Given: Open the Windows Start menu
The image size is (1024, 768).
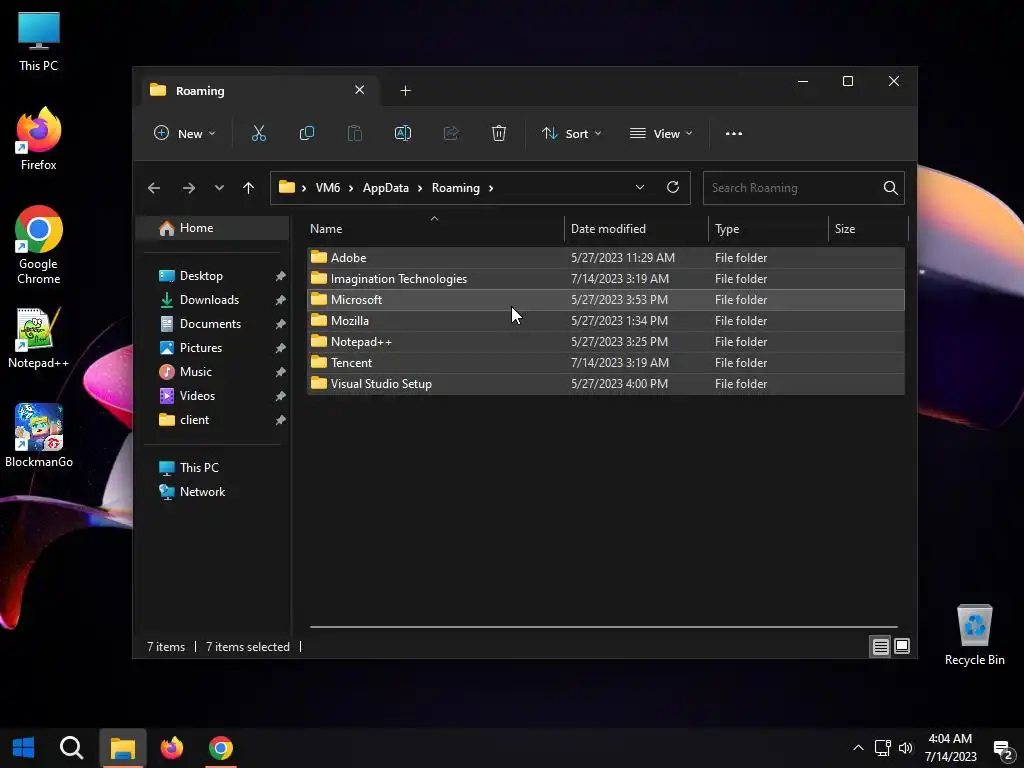Looking at the screenshot, I should pos(24,748).
